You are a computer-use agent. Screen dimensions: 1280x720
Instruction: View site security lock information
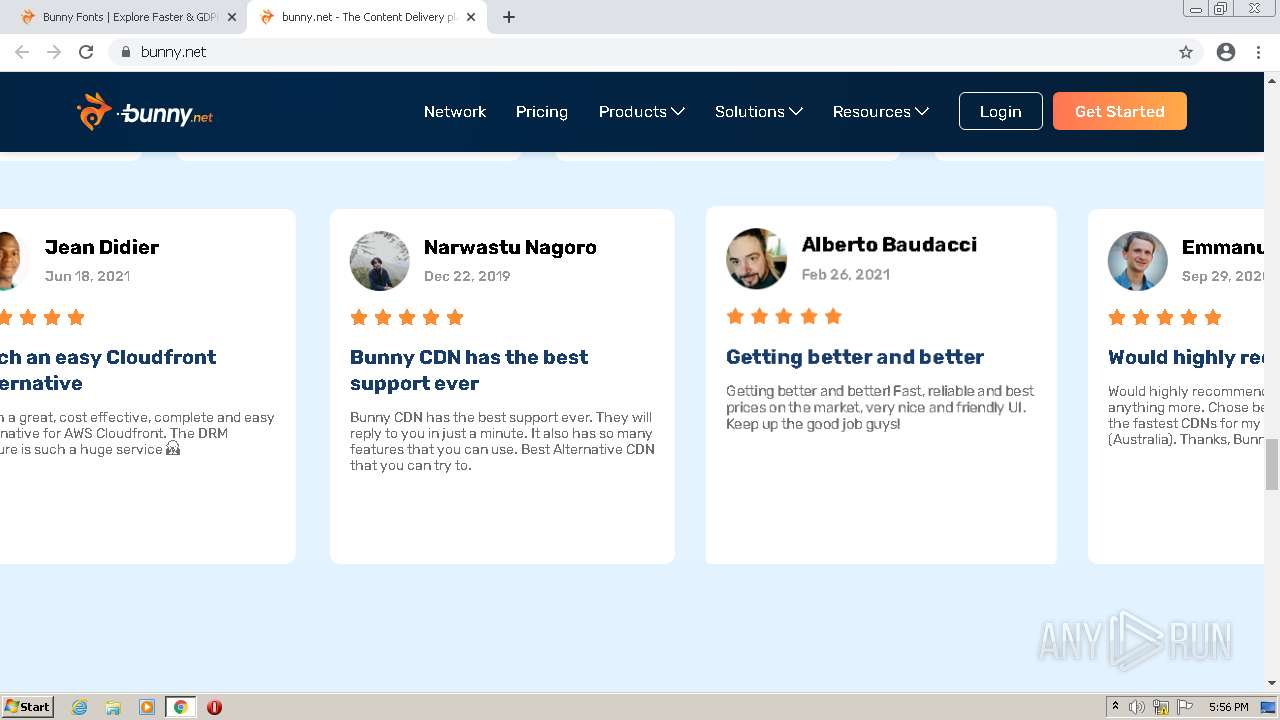[125, 52]
